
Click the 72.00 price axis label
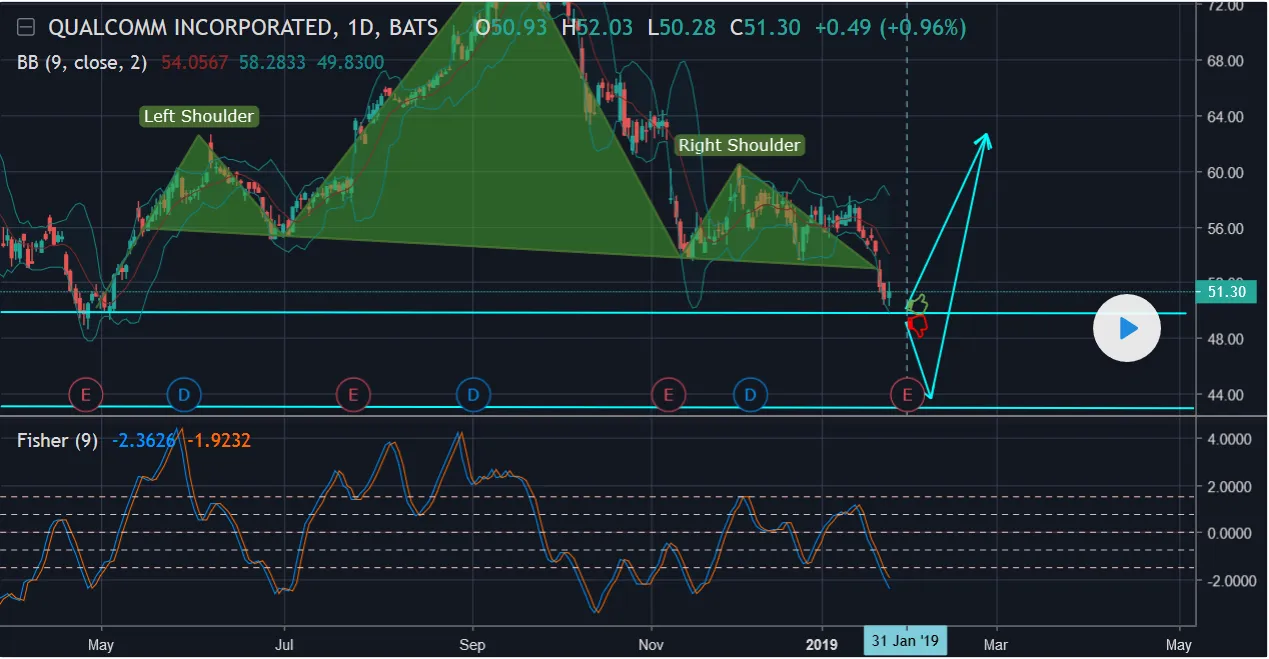(x=1225, y=6)
